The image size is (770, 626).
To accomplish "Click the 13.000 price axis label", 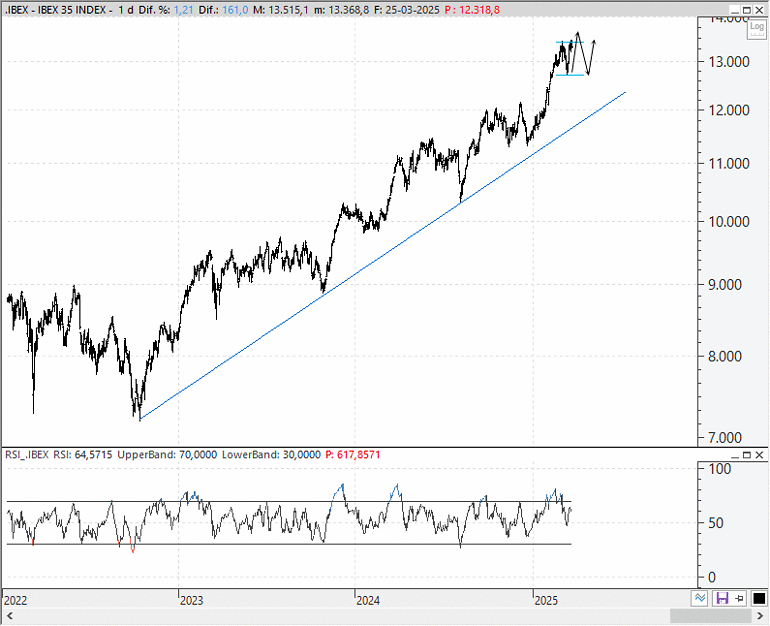I will click(729, 62).
